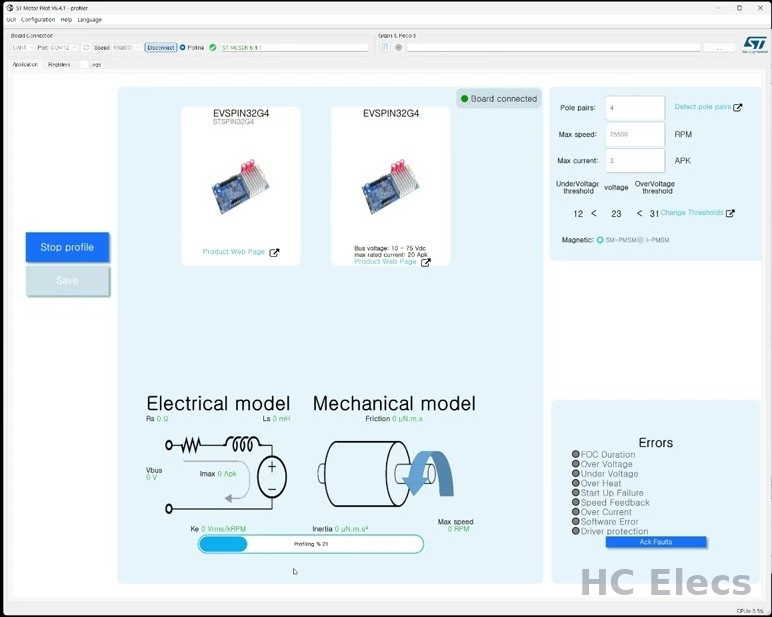This screenshot has height=617, width=772.
Task: Click the Disconnect button
Action: coord(161,48)
